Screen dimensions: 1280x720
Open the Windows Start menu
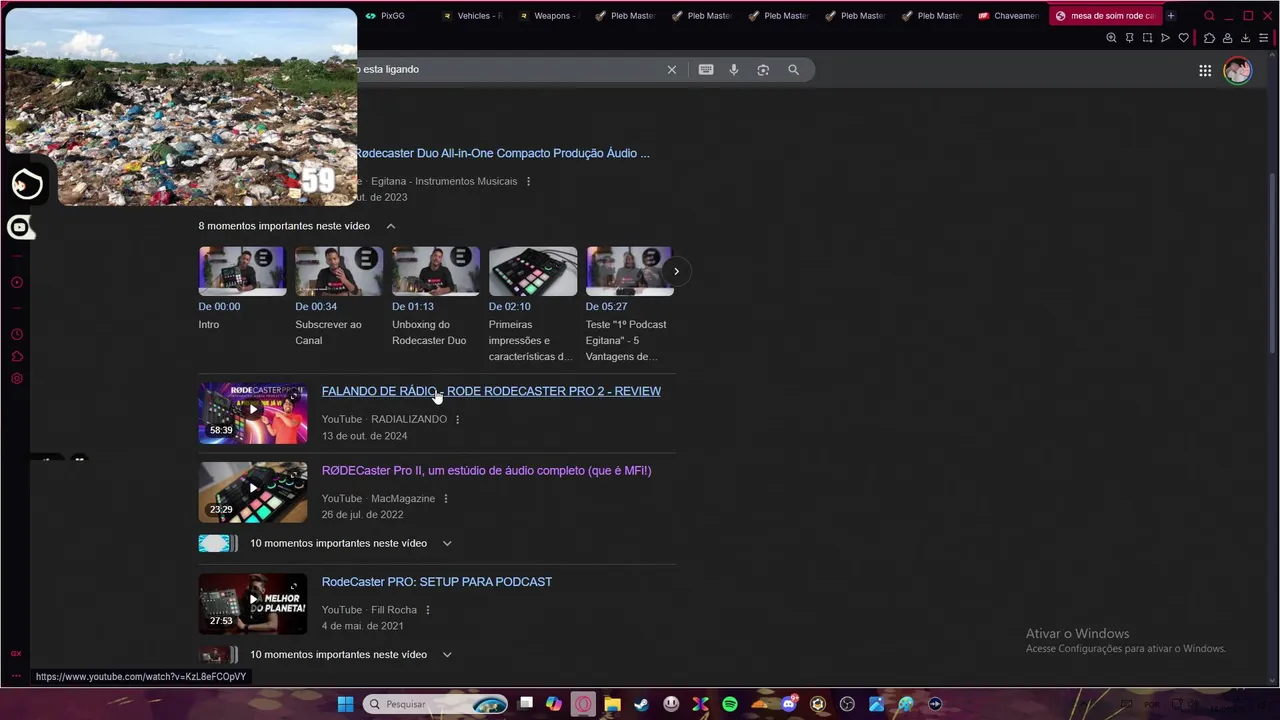[345, 704]
